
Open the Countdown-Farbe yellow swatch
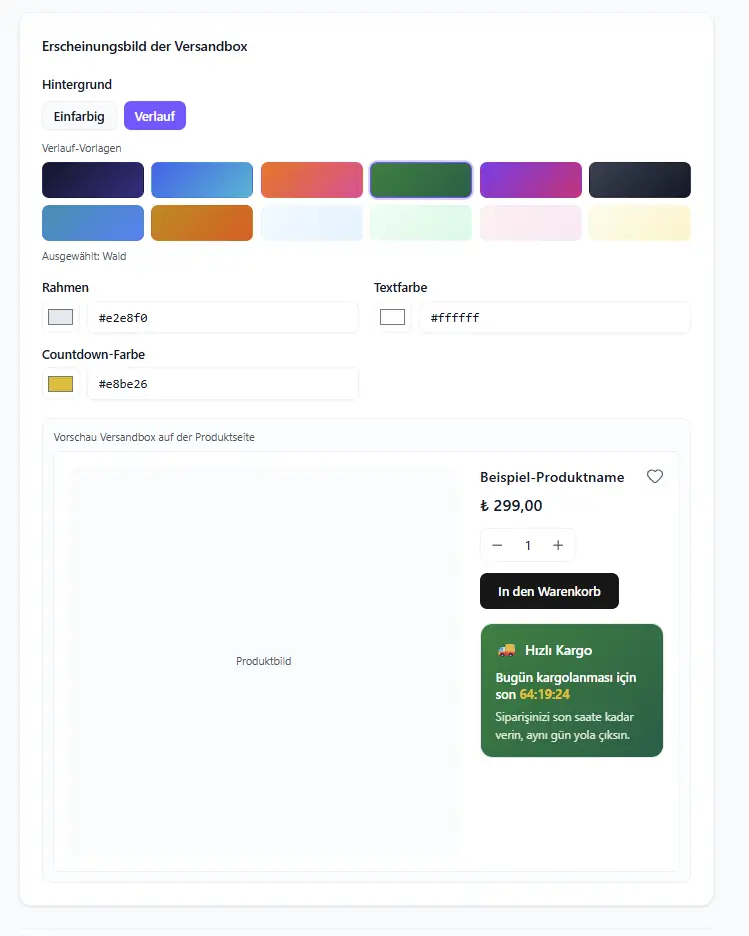[x=60, y=384]
